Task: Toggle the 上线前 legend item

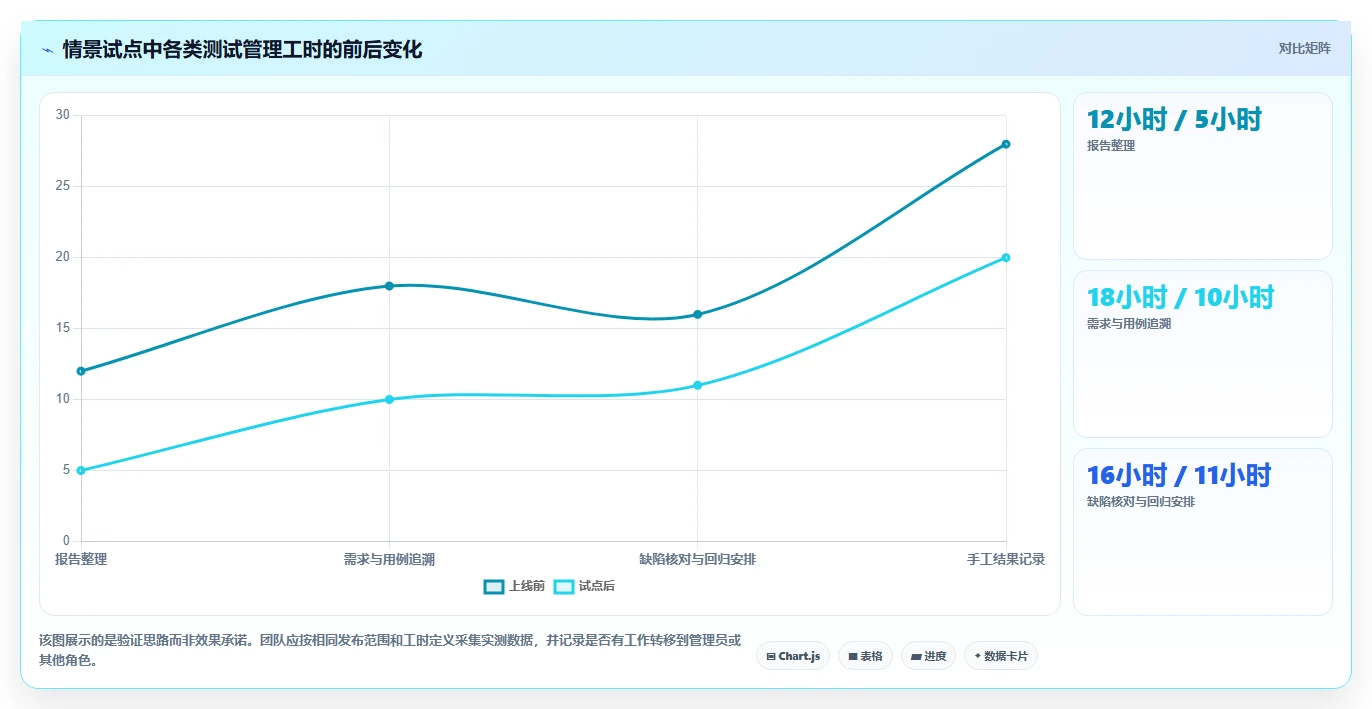Action: [x=514, y=586]
